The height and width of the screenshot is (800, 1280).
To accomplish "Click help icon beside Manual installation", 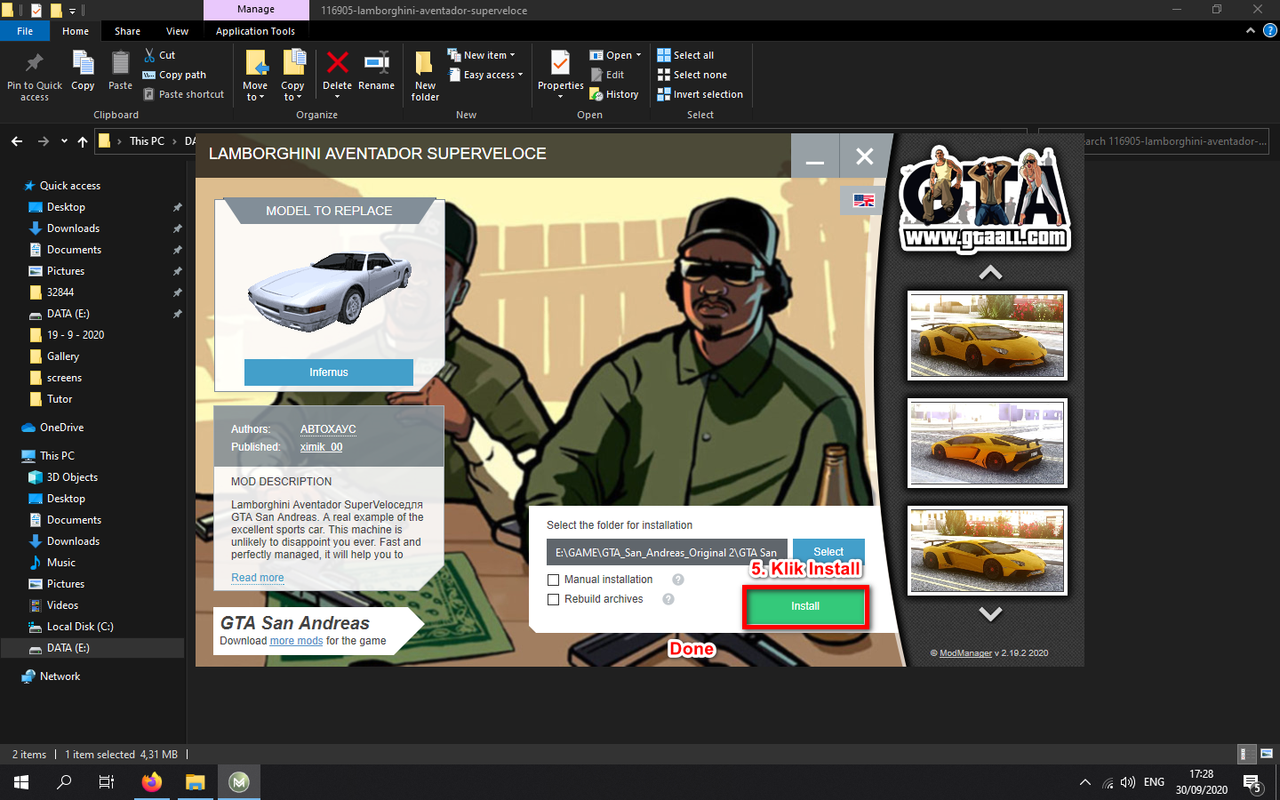I will (678, 580).
